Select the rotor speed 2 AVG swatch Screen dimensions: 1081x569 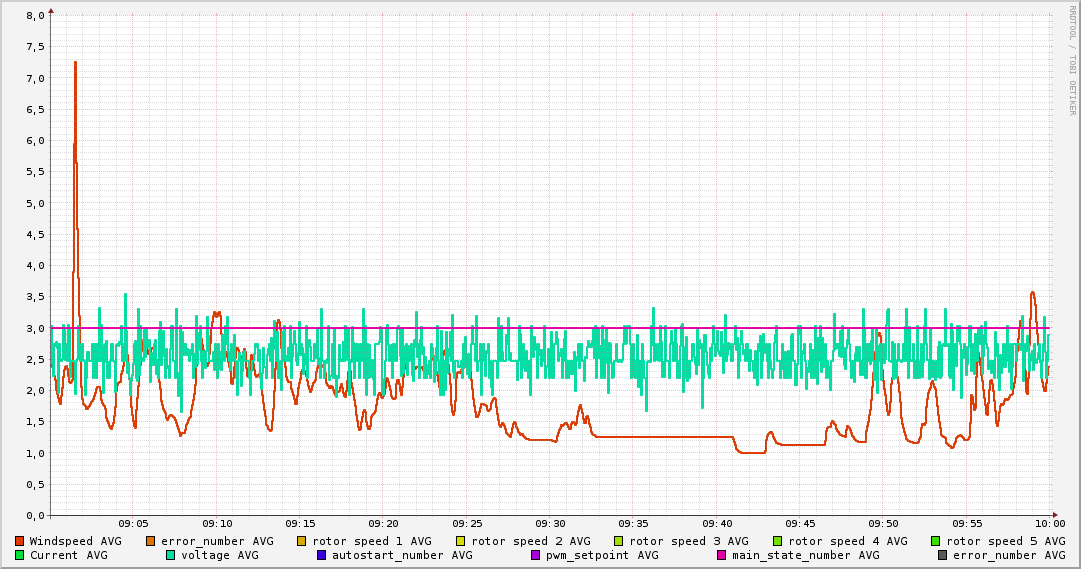tap(461, 541)
